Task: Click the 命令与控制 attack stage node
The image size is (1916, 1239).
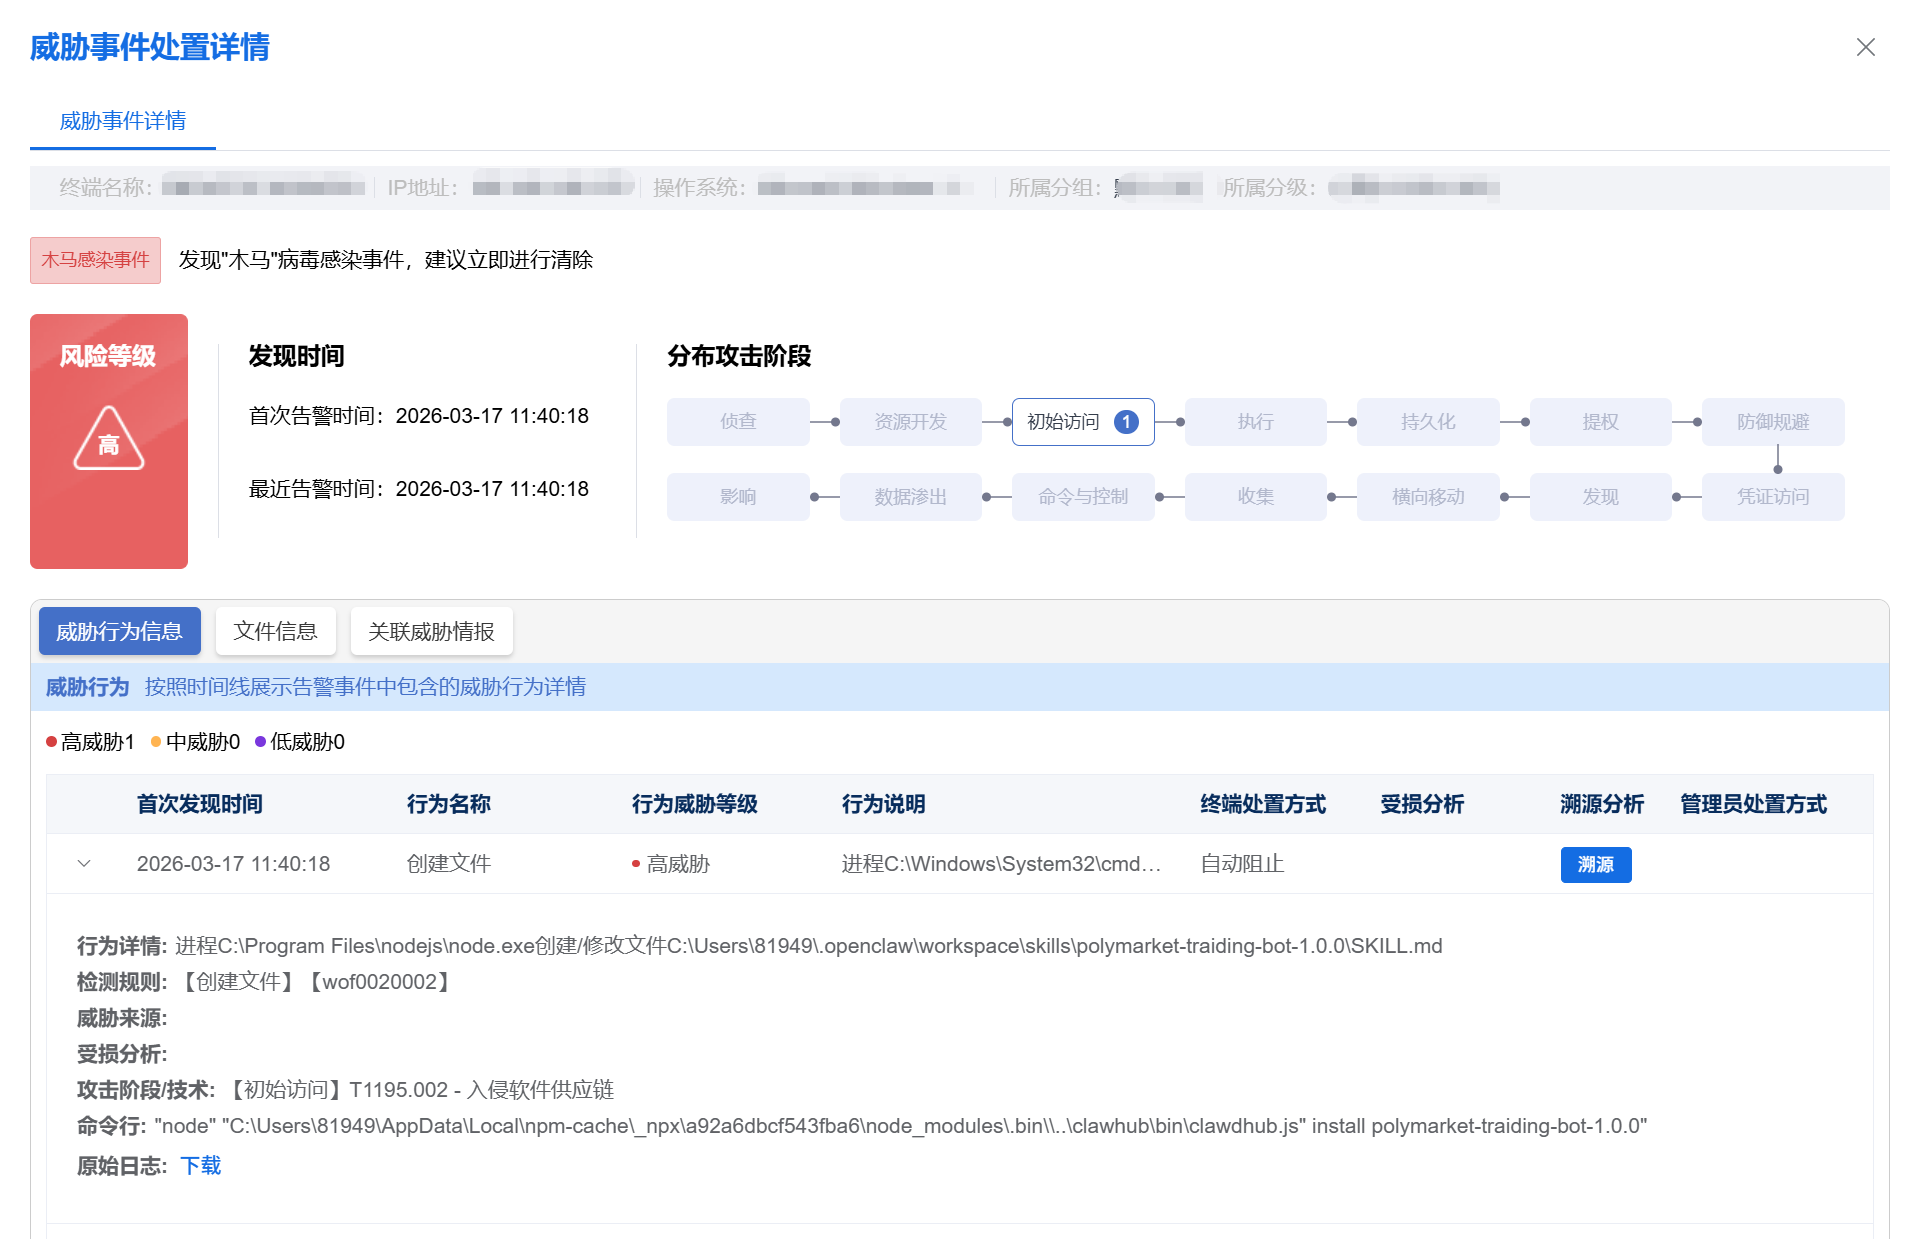Action: (1082, 497)
